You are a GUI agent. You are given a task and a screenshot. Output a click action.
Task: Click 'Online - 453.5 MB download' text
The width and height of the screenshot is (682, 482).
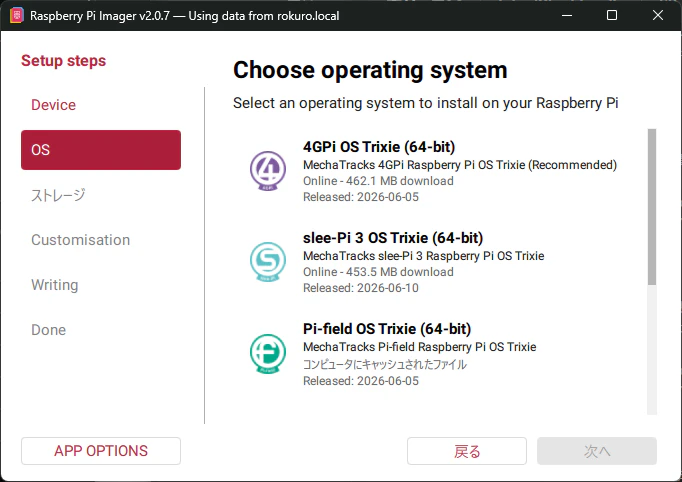pos(378,272)
